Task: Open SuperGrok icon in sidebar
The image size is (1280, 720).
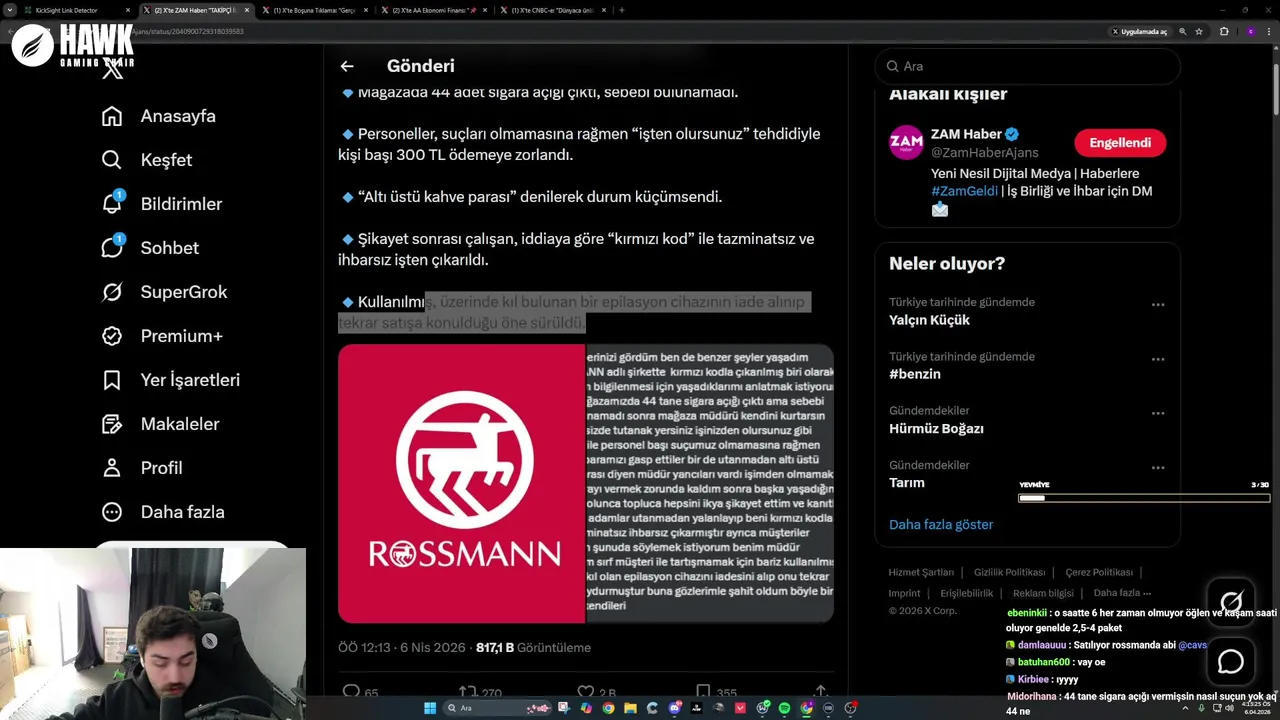Action: [112, 292]
